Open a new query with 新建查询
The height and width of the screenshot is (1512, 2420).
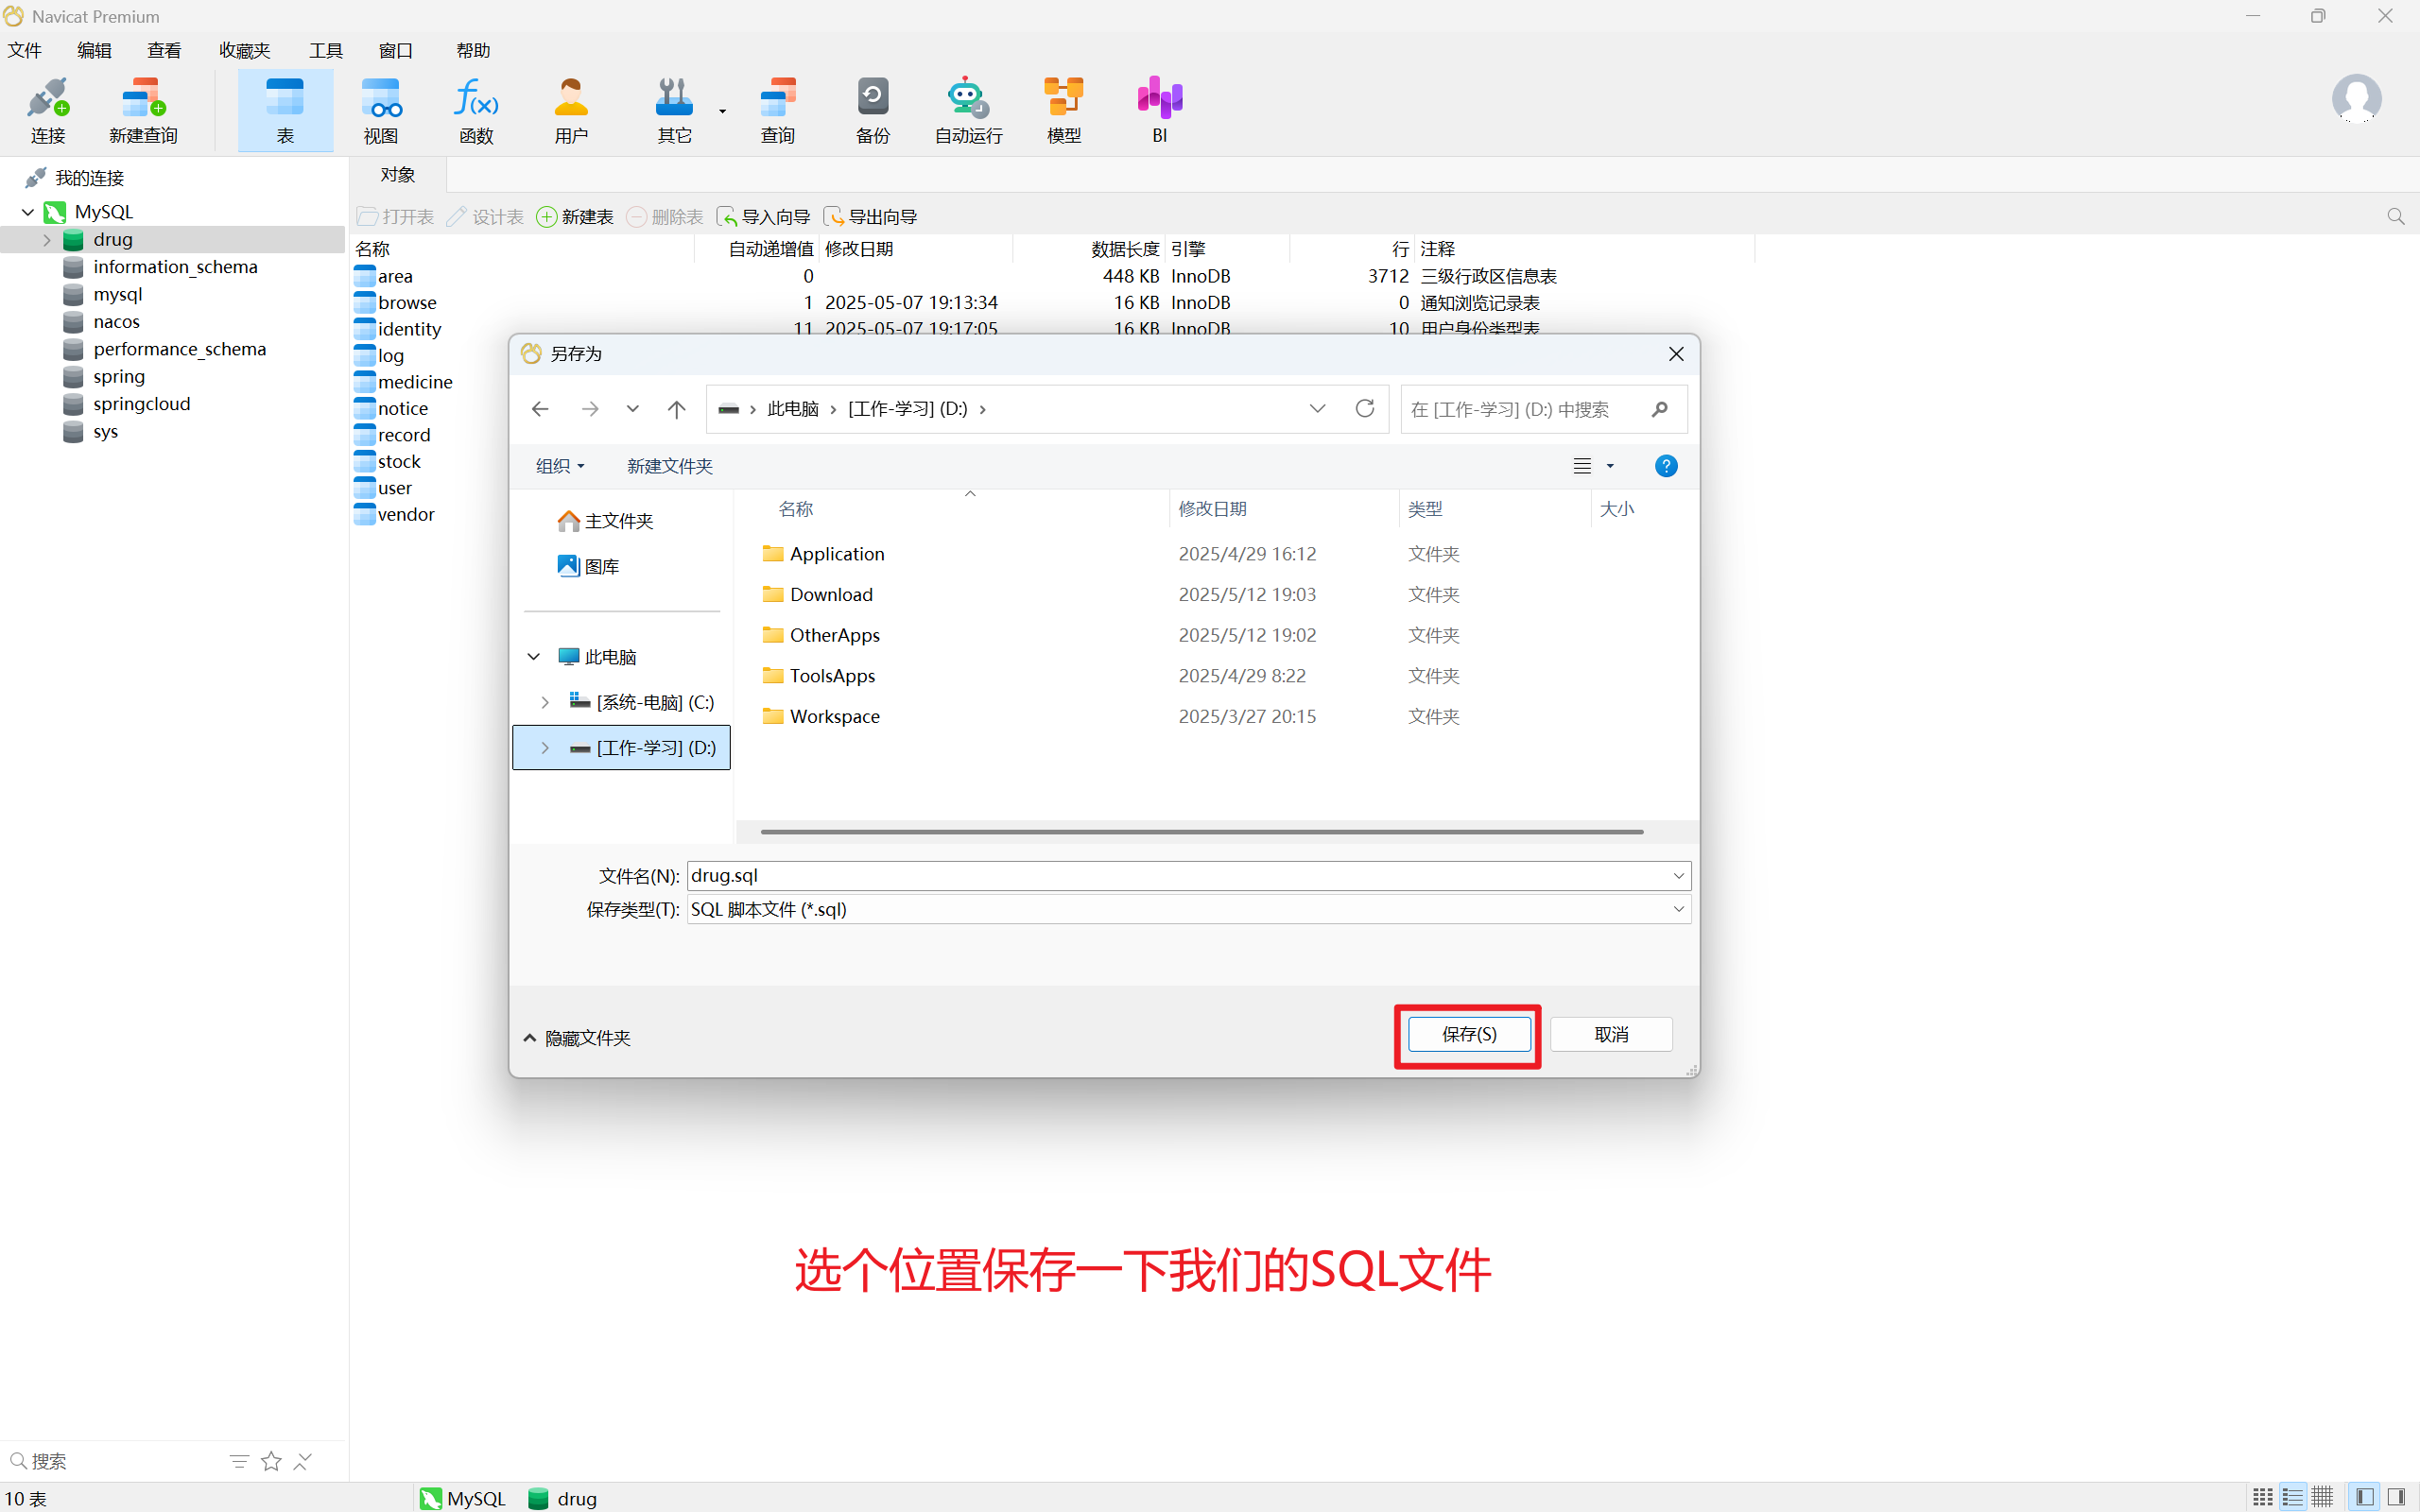pos(142,108)
